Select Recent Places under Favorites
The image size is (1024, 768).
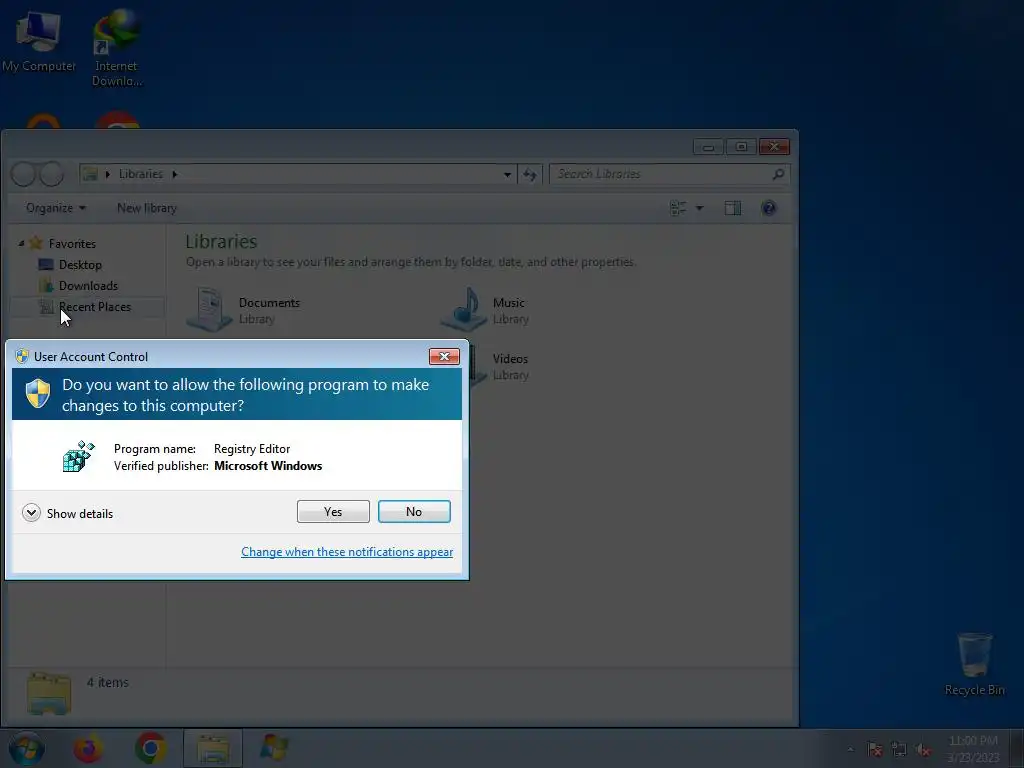(95, 306)
